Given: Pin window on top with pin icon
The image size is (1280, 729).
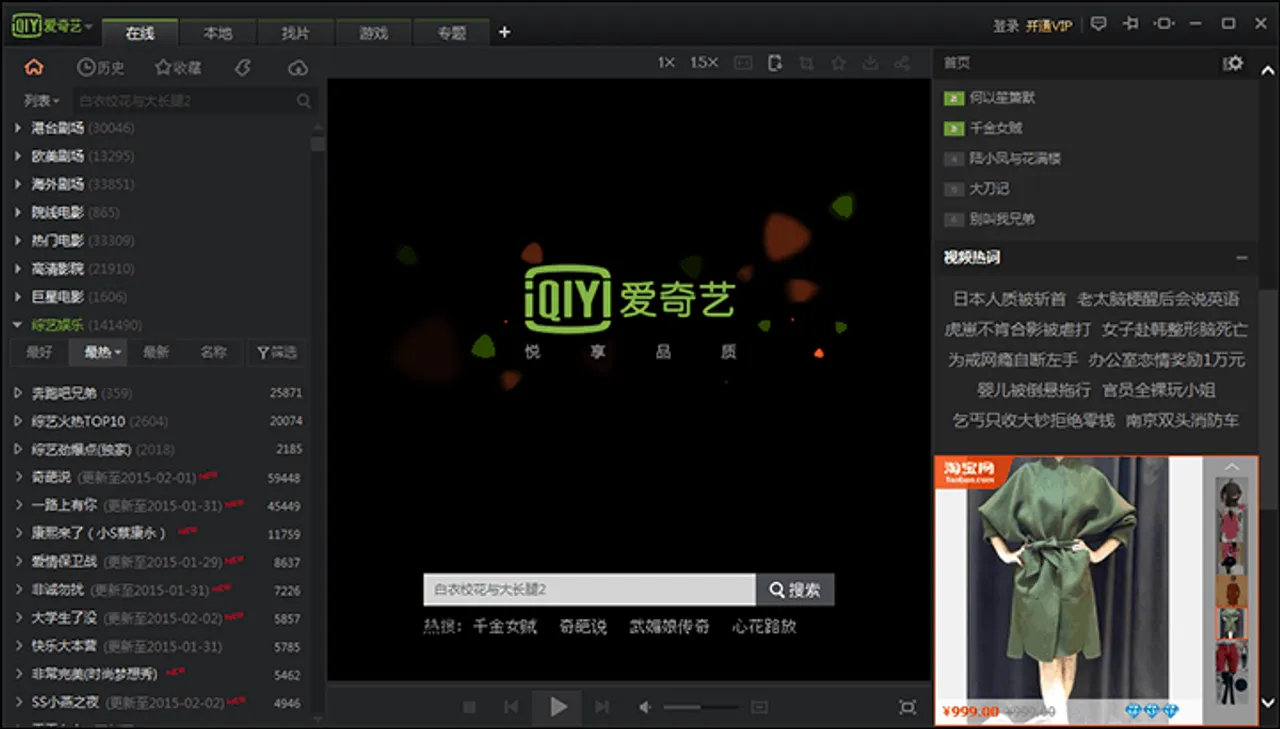Looking at the screenshot, I should point(1131,24).
